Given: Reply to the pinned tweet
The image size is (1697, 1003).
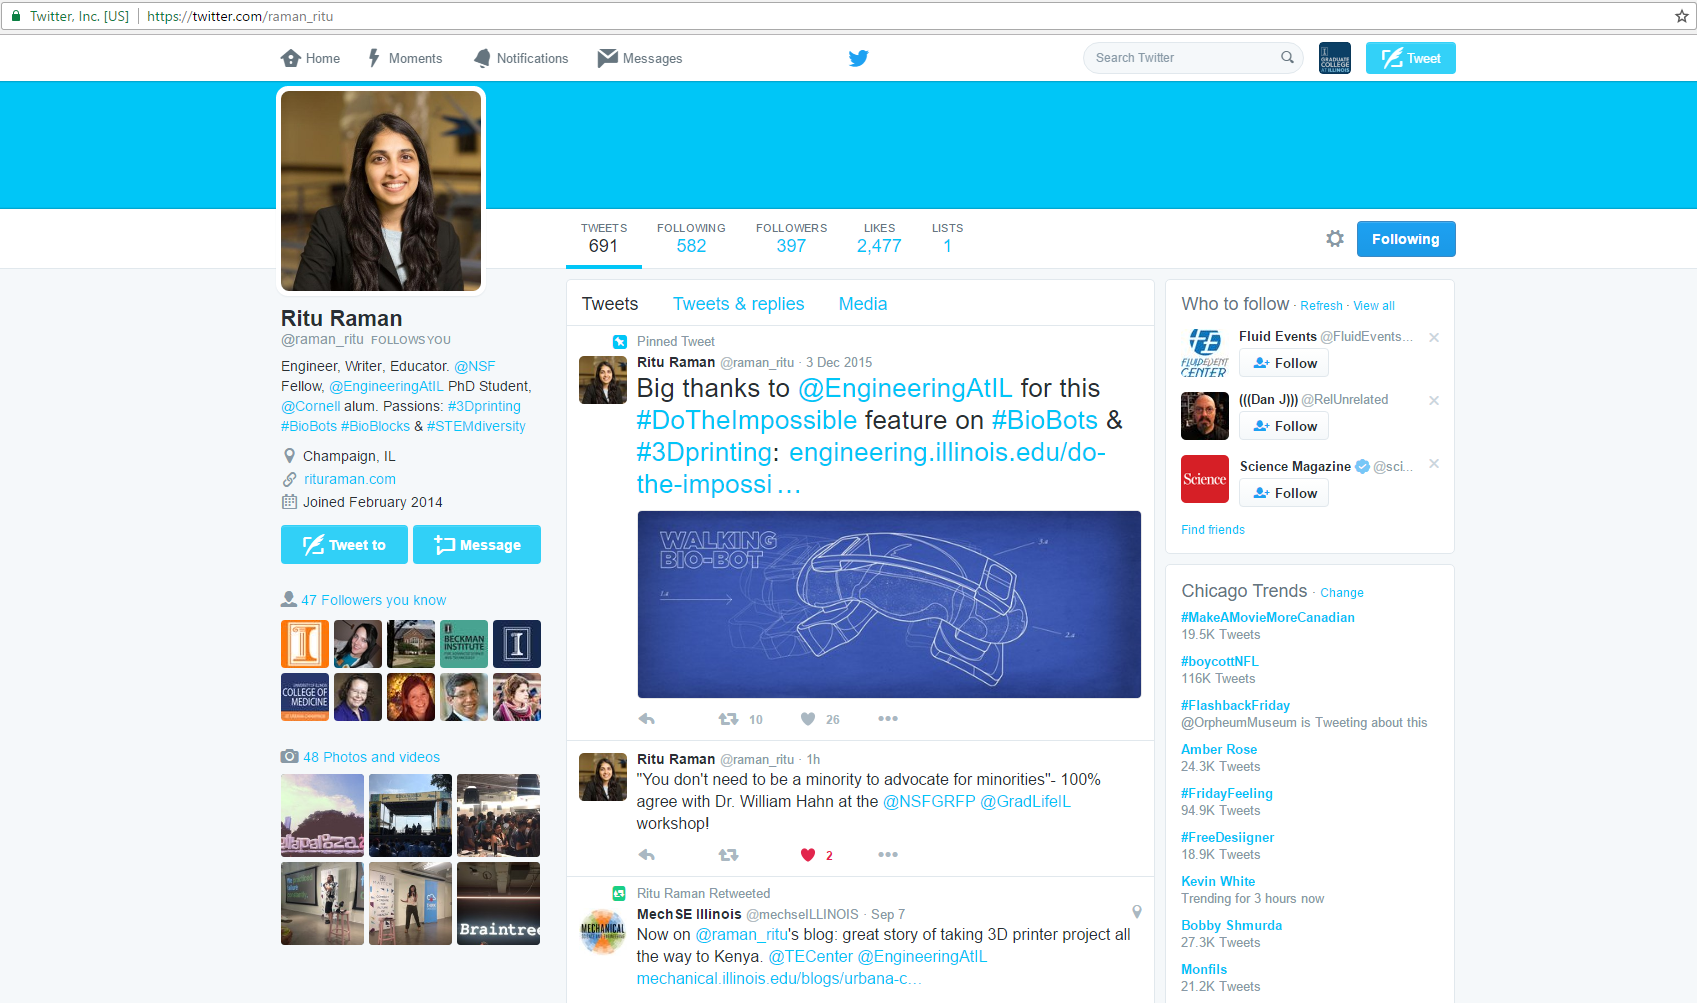Looking at the screenshot, I should coord(647,719).
